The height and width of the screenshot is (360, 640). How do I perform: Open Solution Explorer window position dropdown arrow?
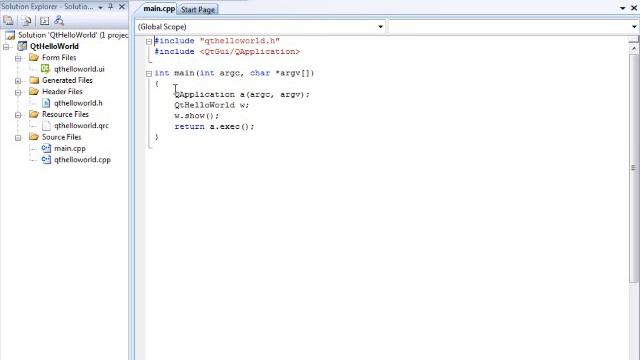(x=100, y=7)
